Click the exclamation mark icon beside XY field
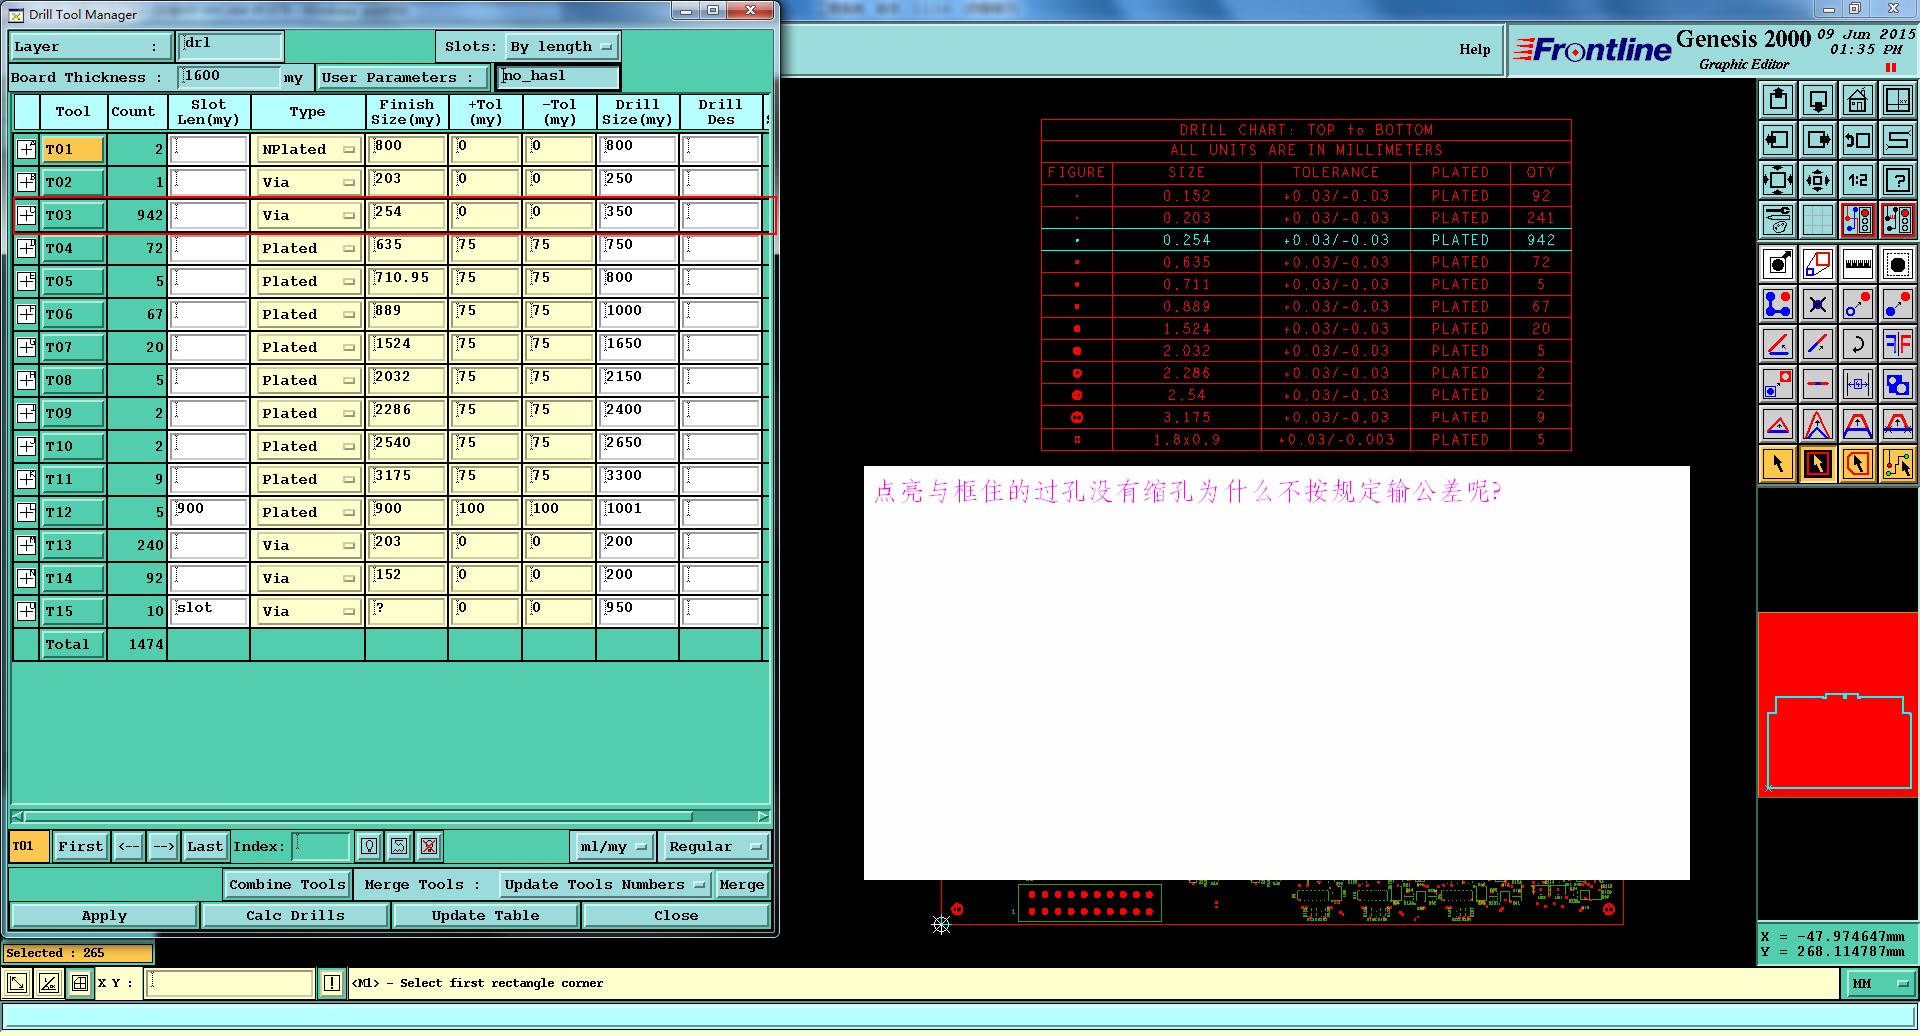 332,983
